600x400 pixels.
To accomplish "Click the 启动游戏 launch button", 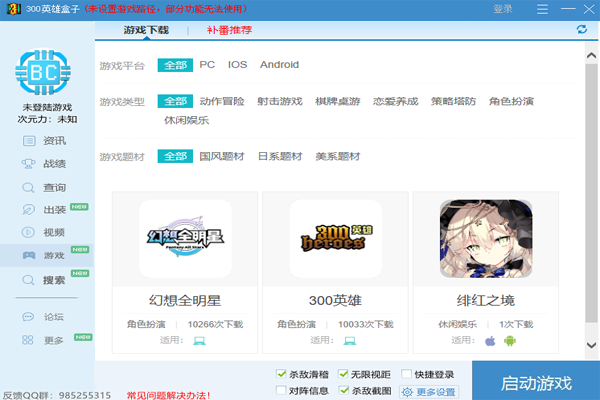I will (x=536, y=380).
